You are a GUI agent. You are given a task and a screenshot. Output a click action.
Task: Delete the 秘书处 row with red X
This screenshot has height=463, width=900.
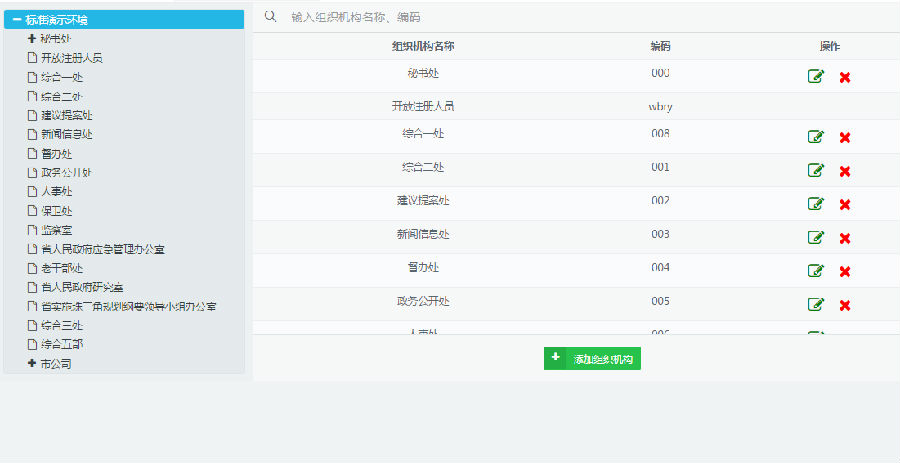tap(845, 77)
